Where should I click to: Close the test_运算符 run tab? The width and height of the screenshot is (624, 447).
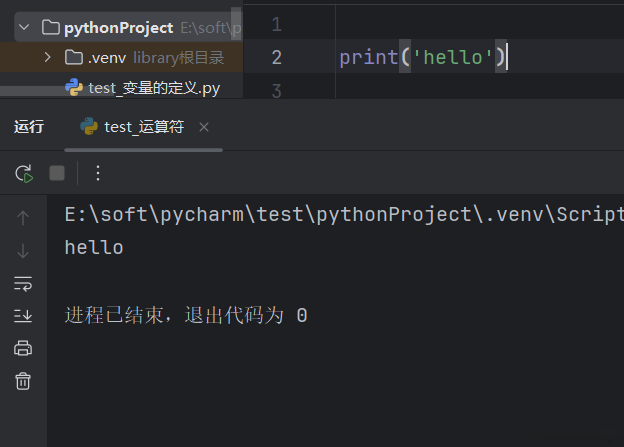pos(204,127)
